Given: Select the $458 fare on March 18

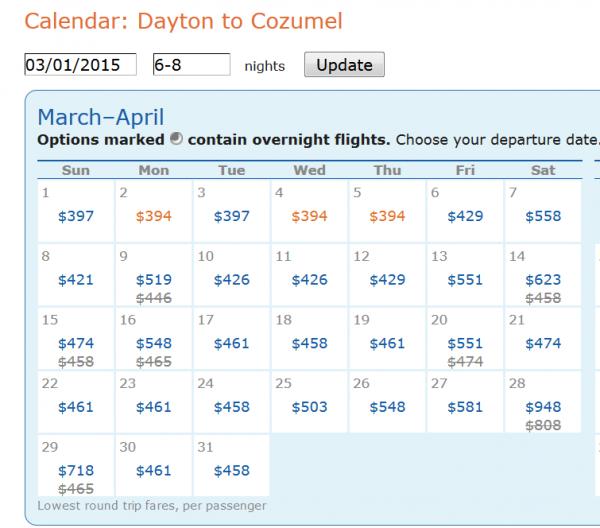Looking at the screenshot, I should 309,343.
